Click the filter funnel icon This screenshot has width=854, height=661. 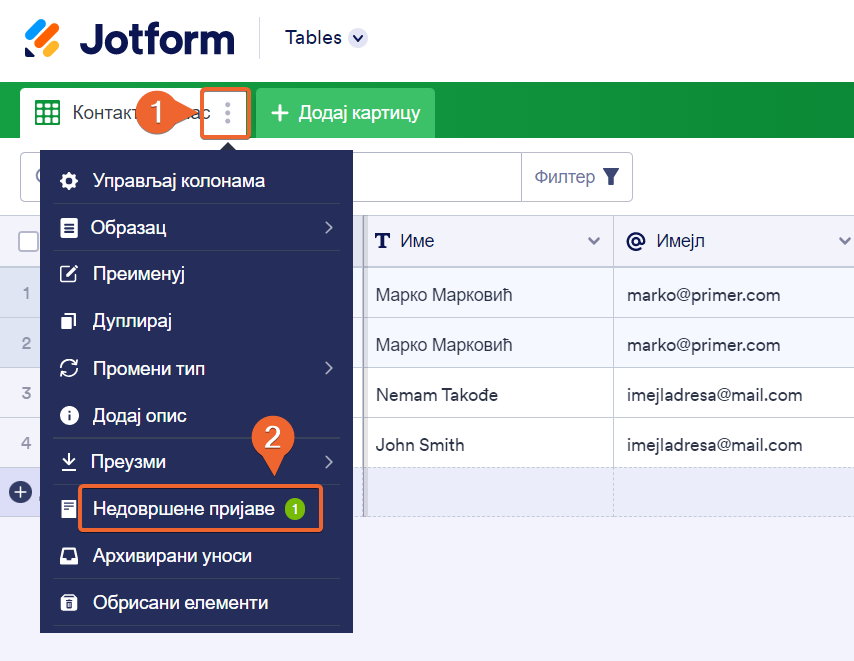tap(610, 177)
